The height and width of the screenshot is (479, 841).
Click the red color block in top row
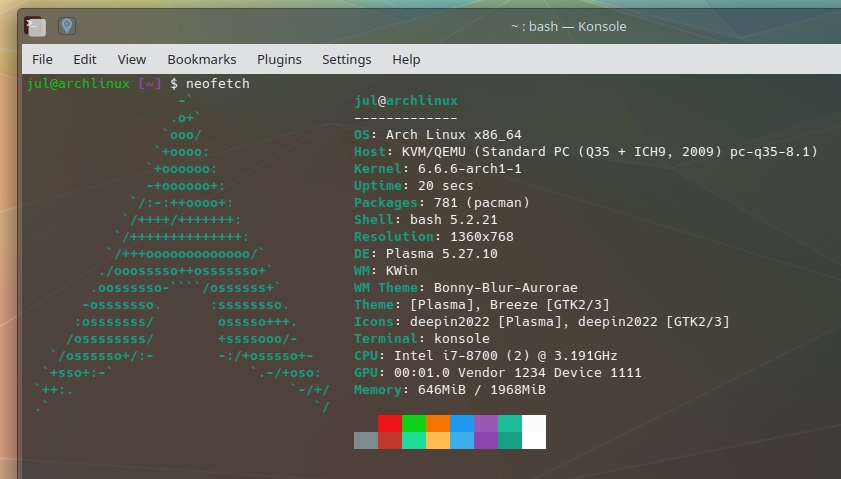point(390,423)
